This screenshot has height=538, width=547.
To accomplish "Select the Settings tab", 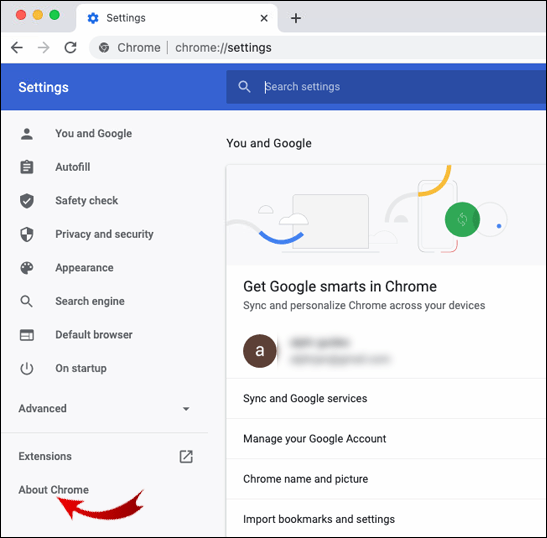I will point(177,18).
